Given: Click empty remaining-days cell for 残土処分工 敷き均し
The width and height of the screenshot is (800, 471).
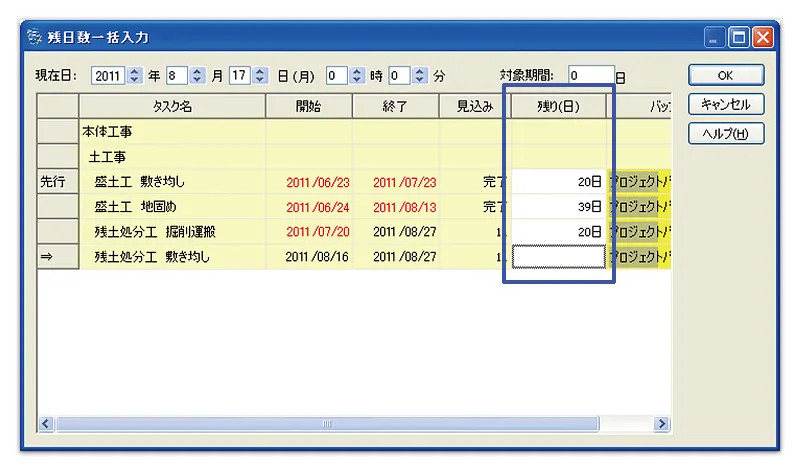Looking at the screenshot, I should point(558,257).
